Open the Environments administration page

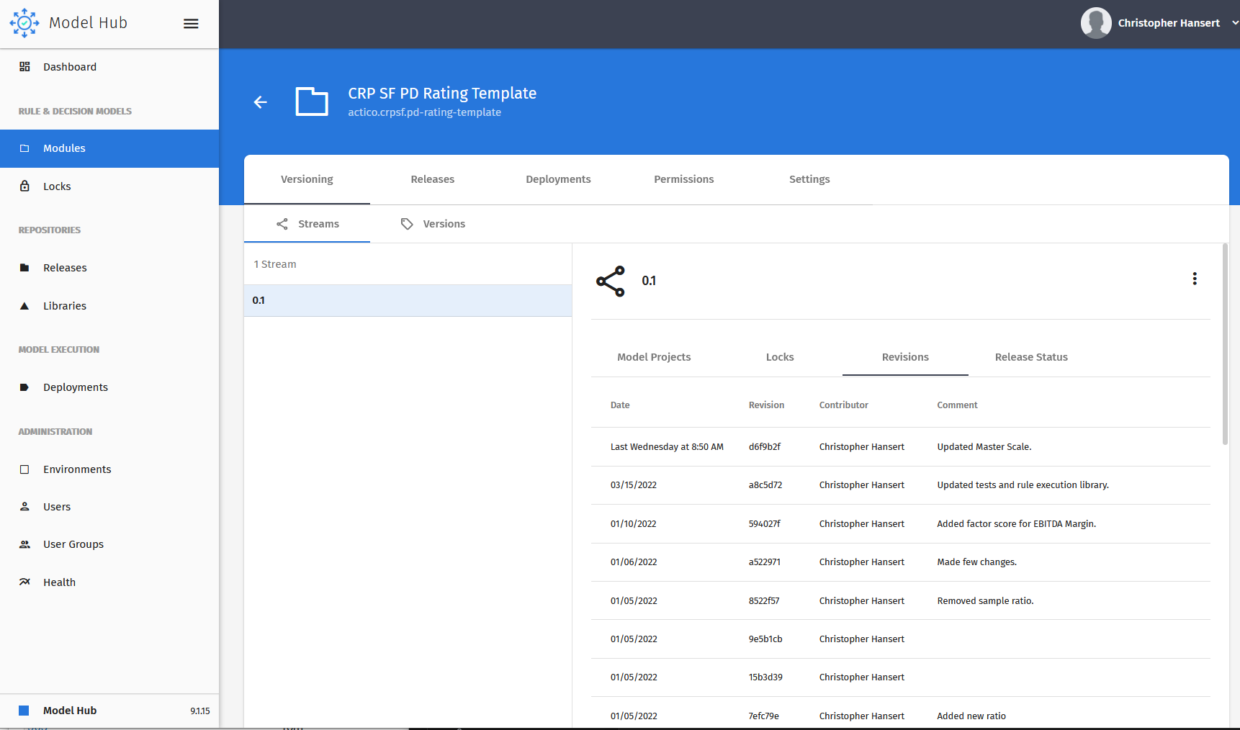pyautogui.click(x=74, y=469)
